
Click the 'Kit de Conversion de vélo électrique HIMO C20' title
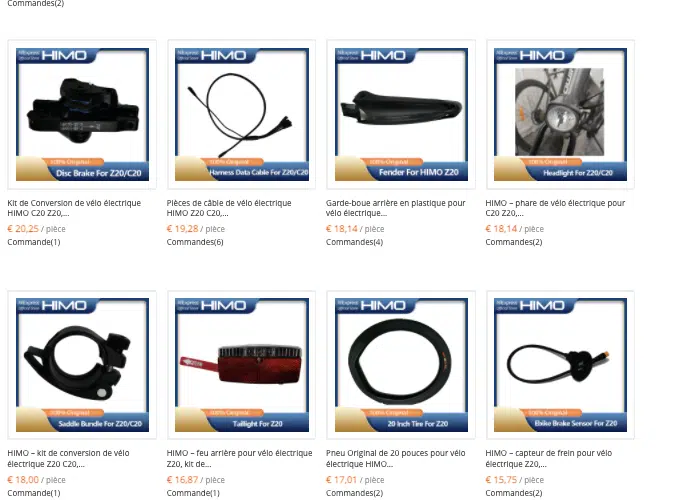74,208
